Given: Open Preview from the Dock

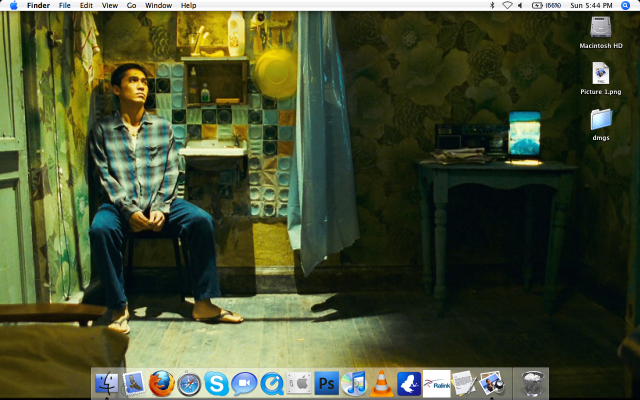Looking at the screenshot, I should tap(491, 383).
